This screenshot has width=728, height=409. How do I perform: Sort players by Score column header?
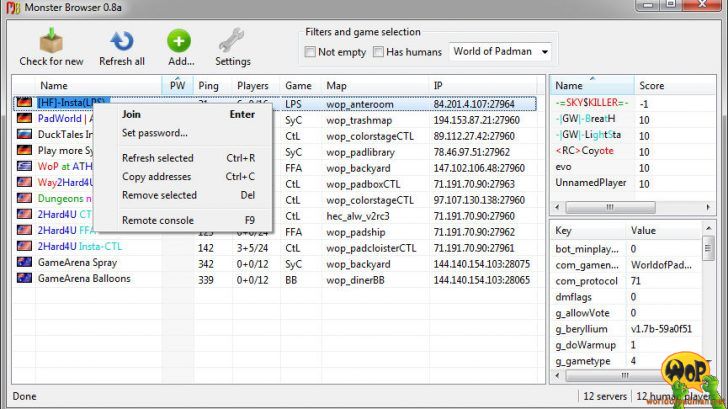(x=675, y=85)
